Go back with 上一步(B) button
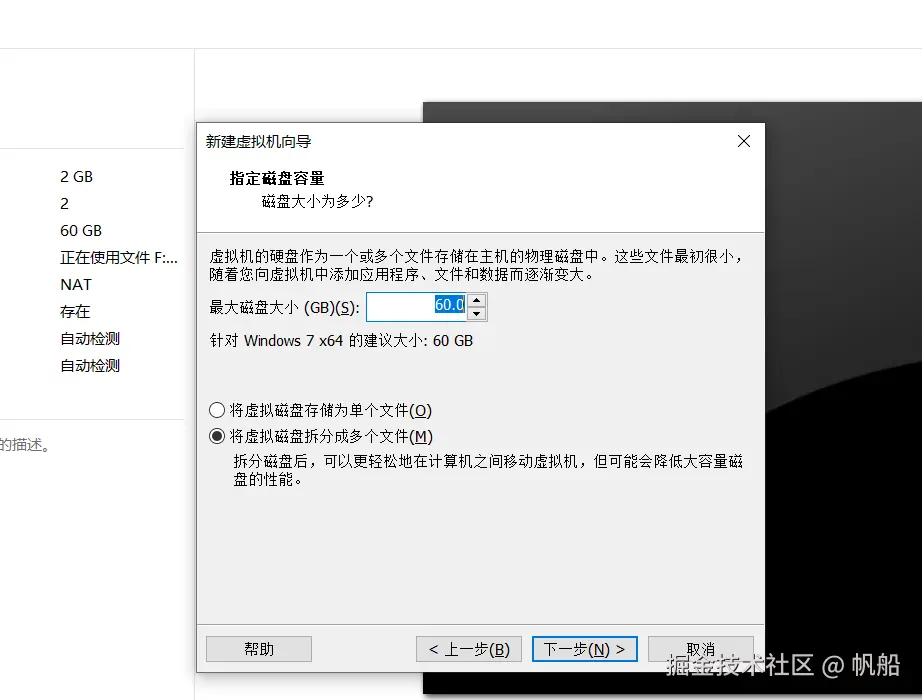The width and height of the screenshot is (922, 700). pos(469,649)
